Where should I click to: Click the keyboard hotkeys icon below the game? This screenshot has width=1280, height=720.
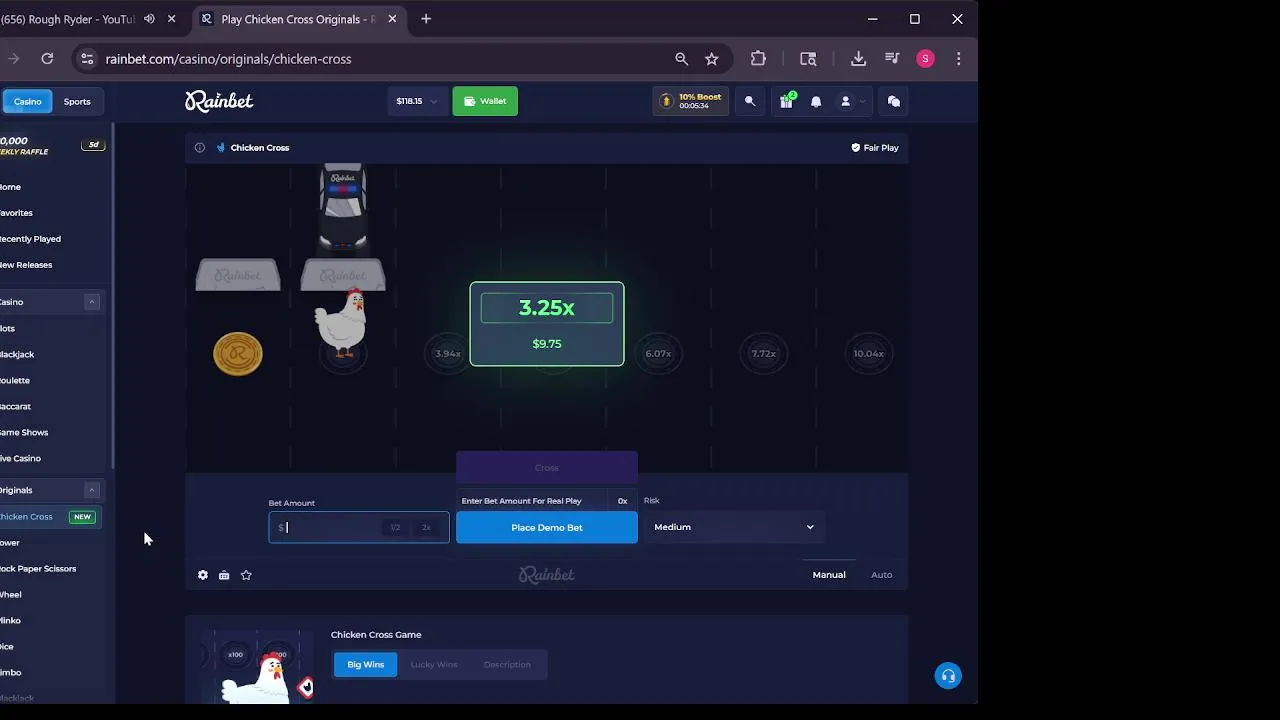coord(224,575)
